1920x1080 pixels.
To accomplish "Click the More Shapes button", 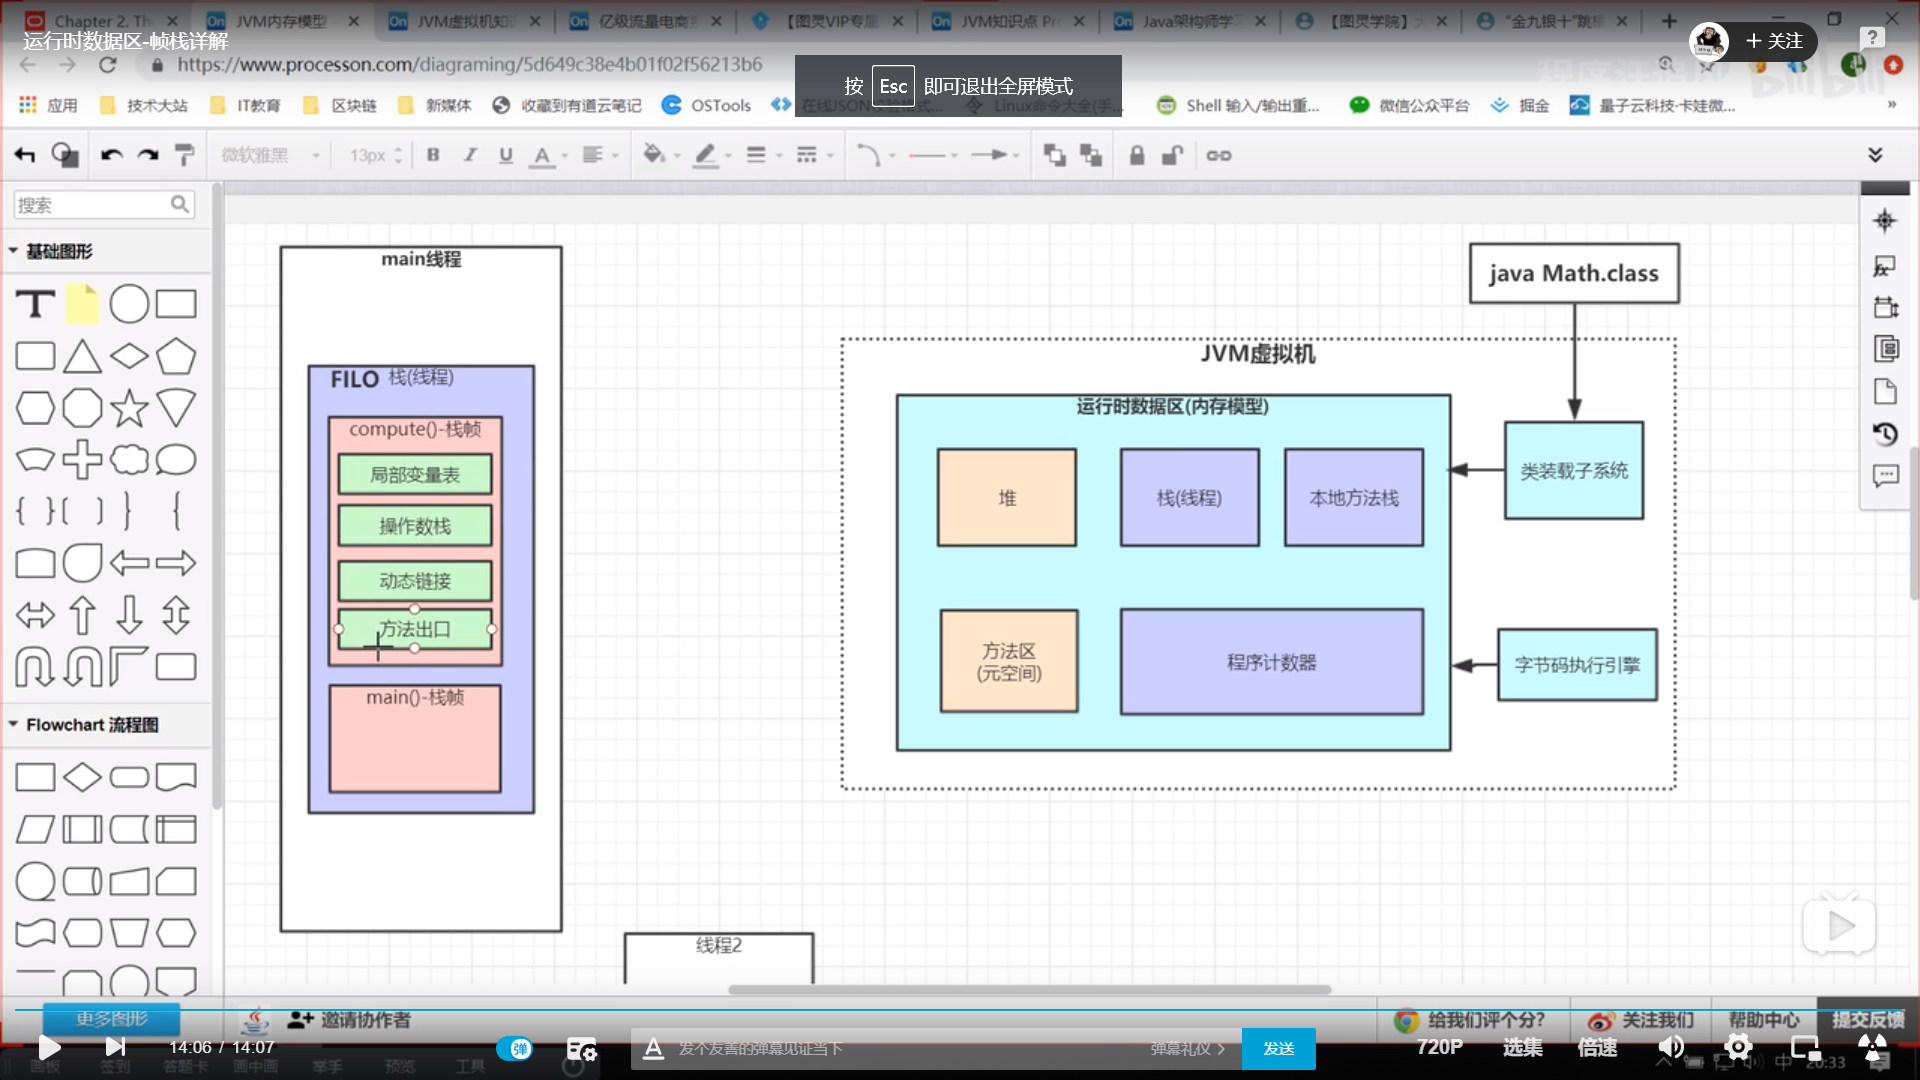I will click(x=111, y=1018).
